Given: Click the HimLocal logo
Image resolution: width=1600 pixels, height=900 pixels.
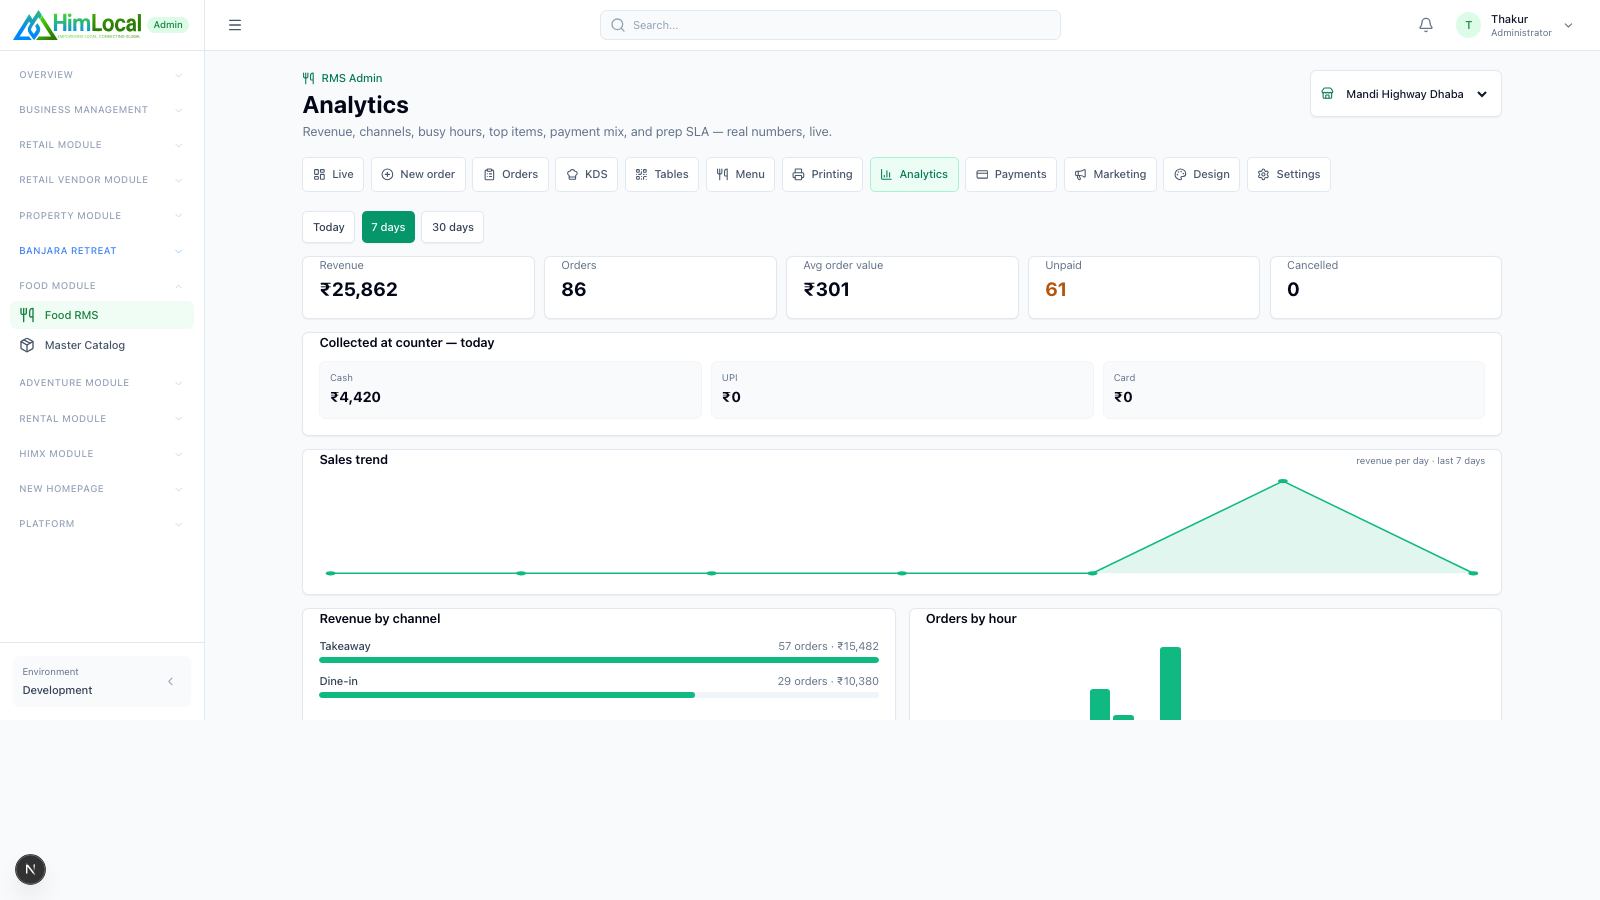Looking at the screenshot, I should (x=77, y=25).
